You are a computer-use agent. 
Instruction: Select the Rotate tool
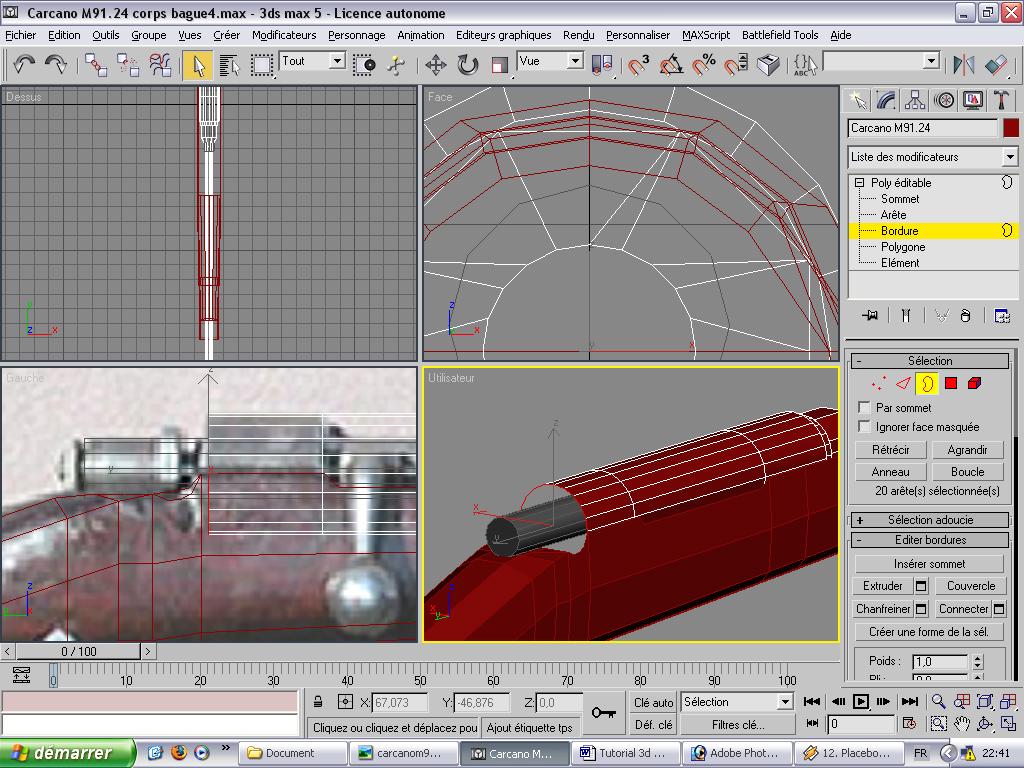(x=468, y=65)
